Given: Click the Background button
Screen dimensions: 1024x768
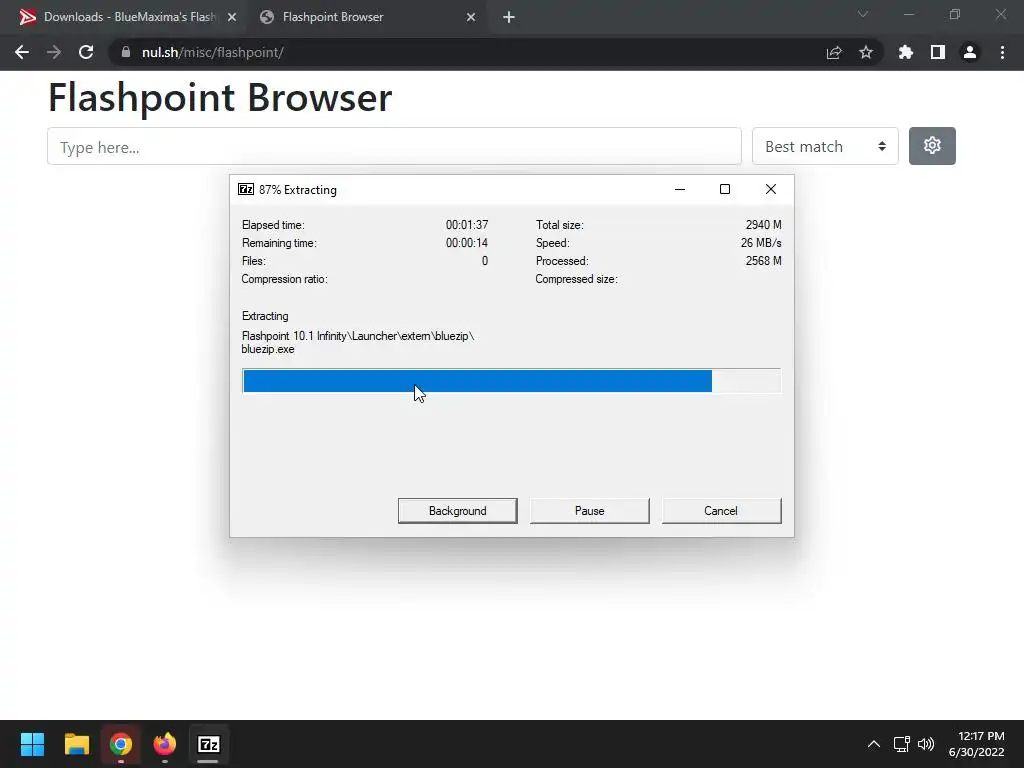Looking at the screenshot, I should coord(458,511).
